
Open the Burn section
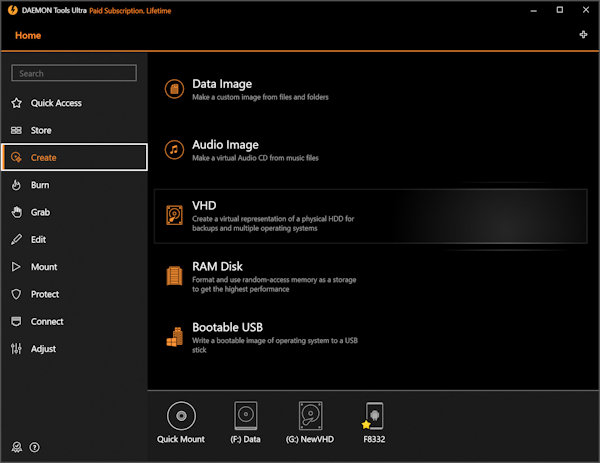74,185
